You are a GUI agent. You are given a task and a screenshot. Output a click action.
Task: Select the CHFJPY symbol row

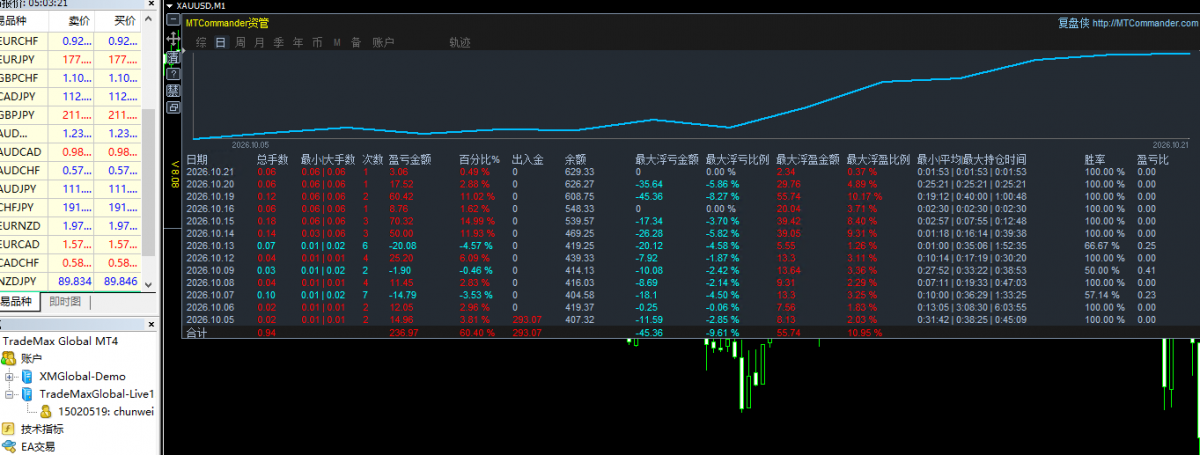(x=71, y=206)
